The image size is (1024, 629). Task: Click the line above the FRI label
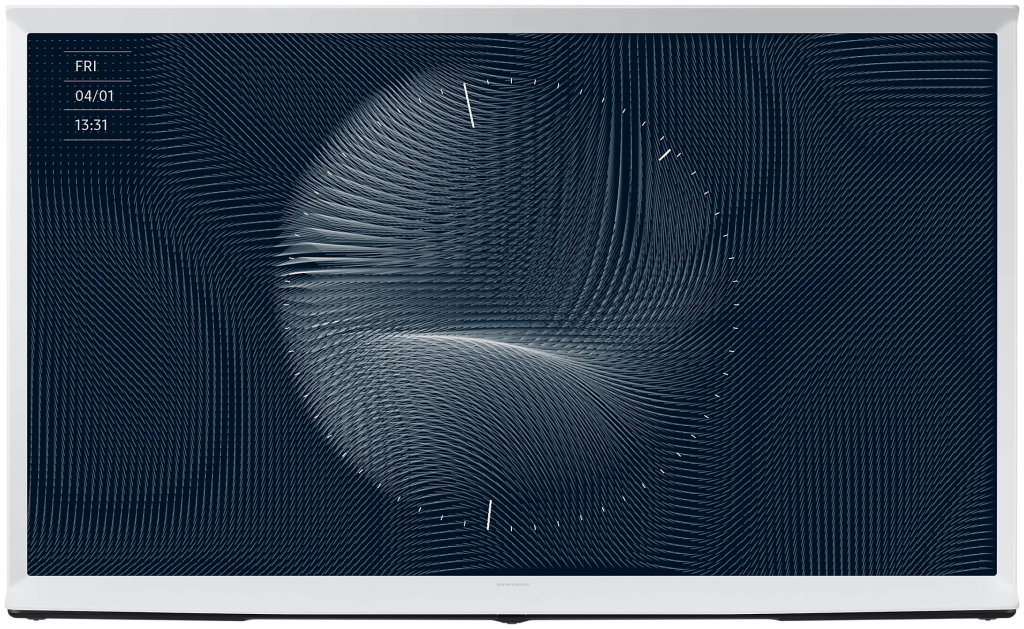tap(97, 51)
